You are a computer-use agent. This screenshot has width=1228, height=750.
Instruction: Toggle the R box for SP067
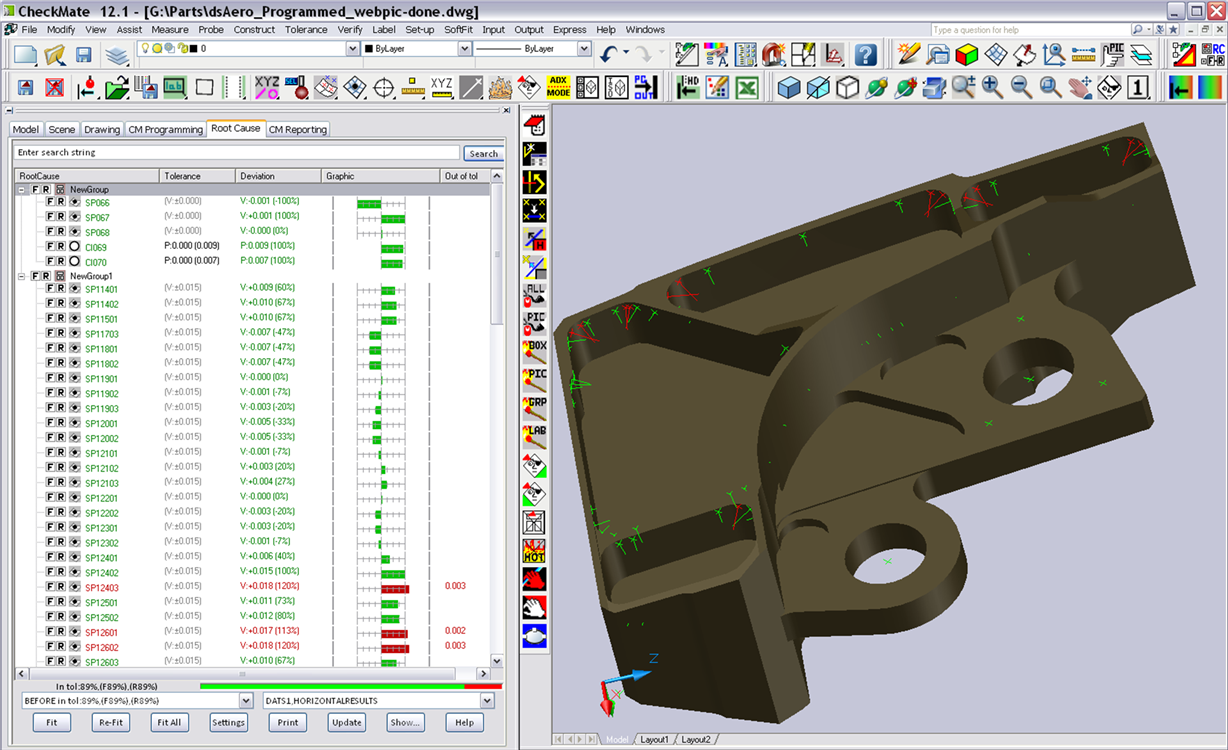pos(61,217)
